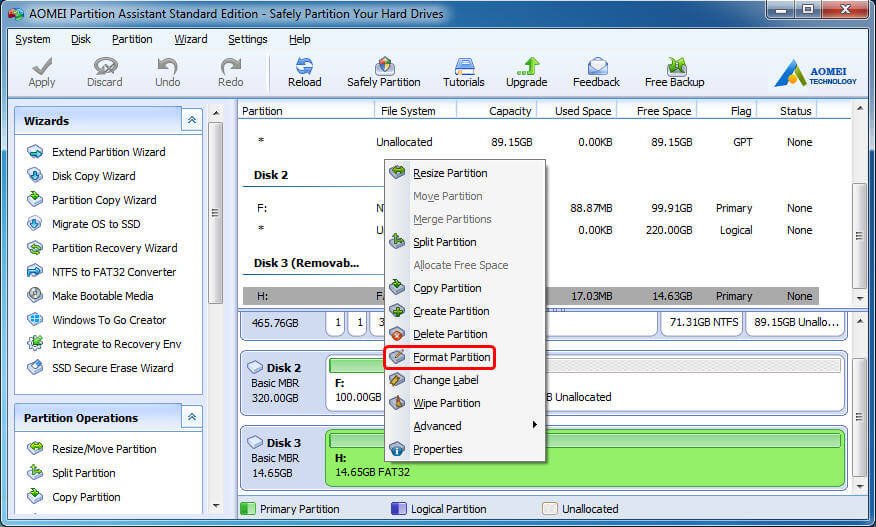Select Resize Partition in context menu
This screenshot has height=527, width=876.
tap(465, 173)
